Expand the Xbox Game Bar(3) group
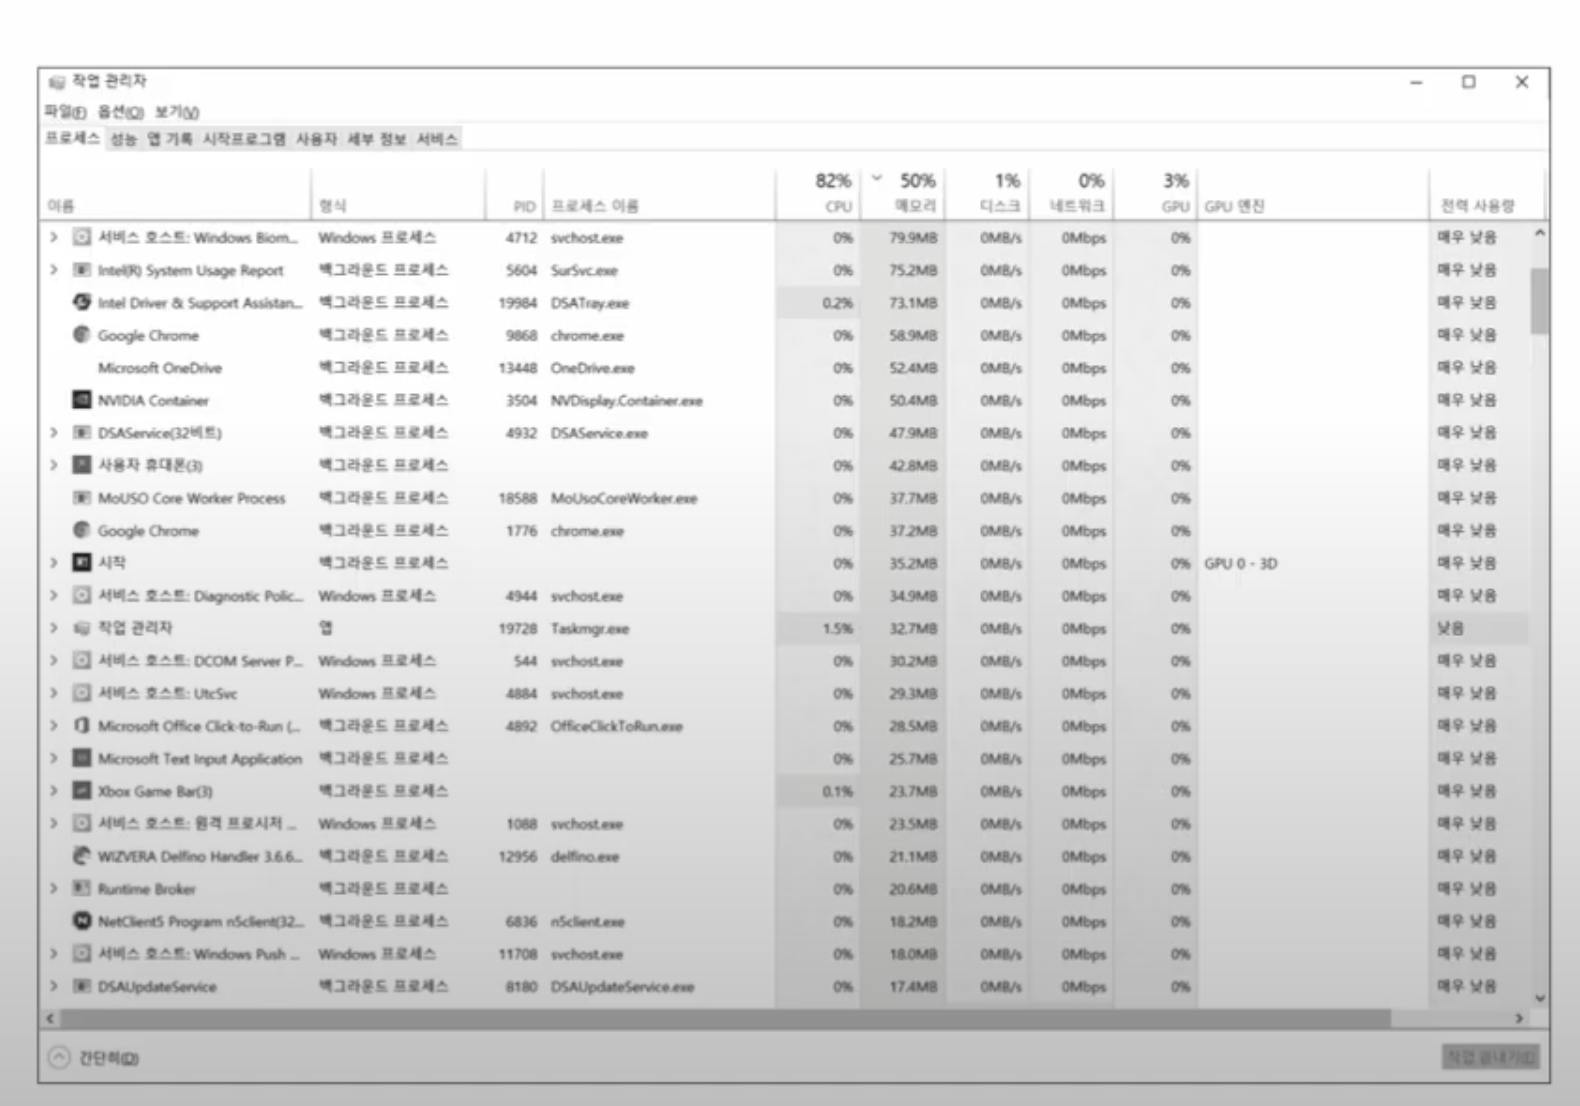The height and width of the screenshot is (1106, 1580). 54,791
